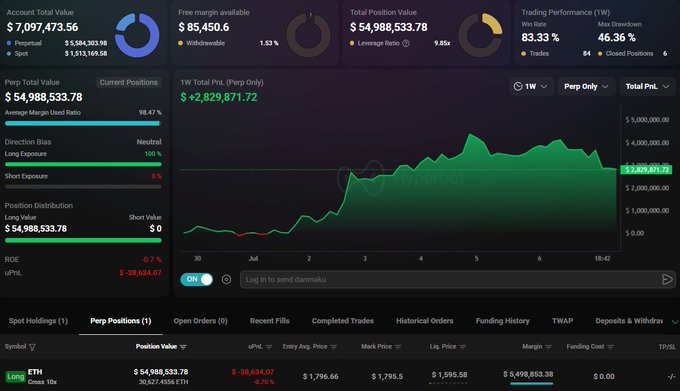Click the Direction Bias Neutral label
The width and height of the screenshot is (680, 391).
[x=149, y=142]
